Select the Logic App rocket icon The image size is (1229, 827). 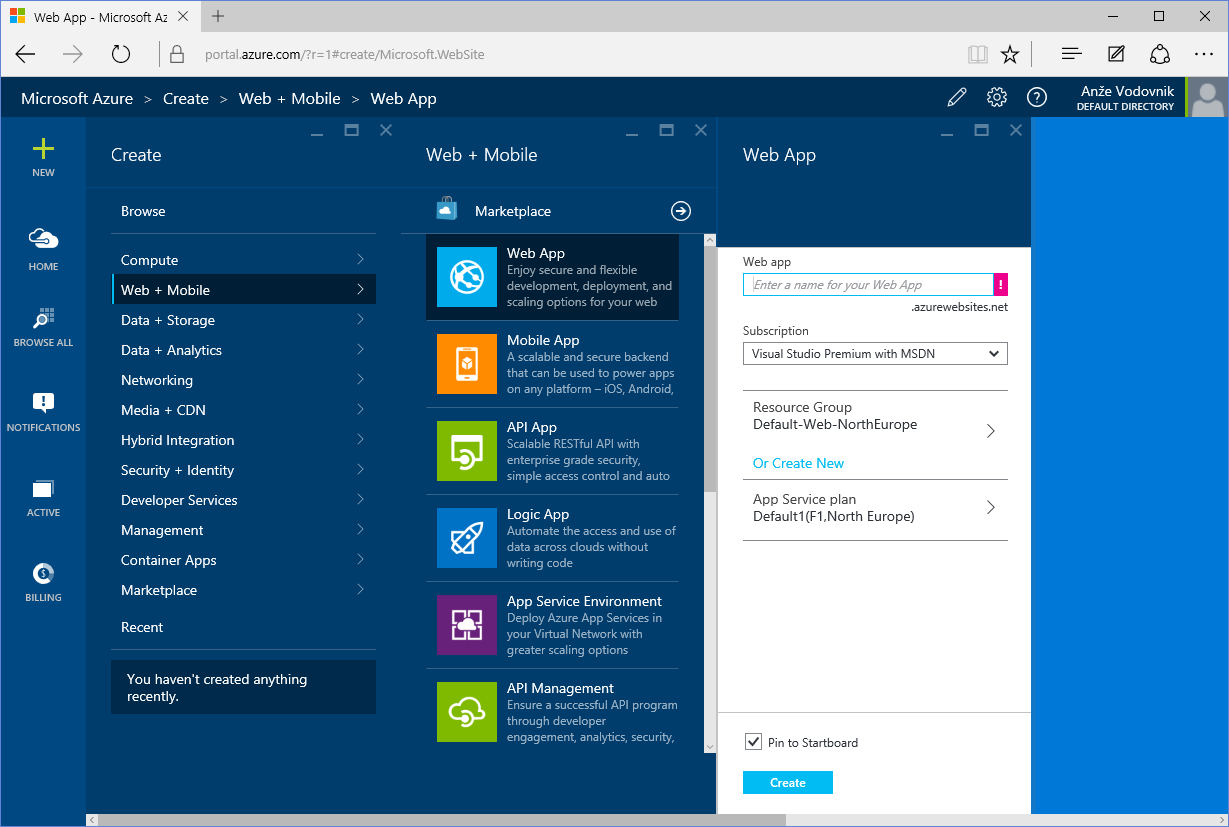[x=467, y=538]
